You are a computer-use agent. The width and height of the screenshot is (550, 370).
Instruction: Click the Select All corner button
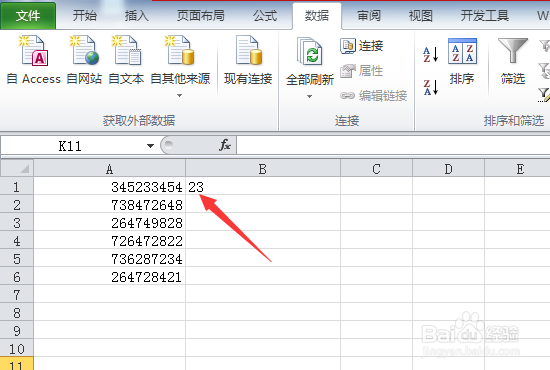coord(17,168)
